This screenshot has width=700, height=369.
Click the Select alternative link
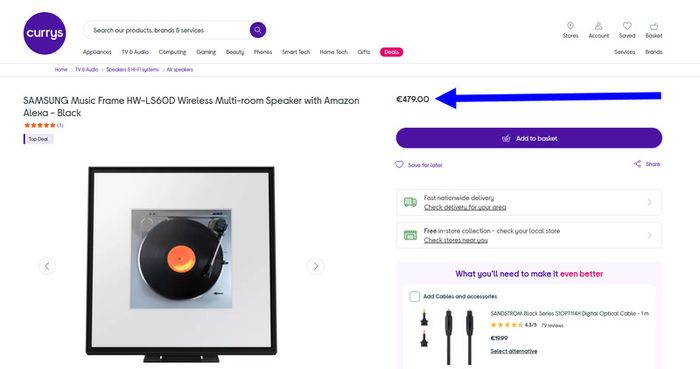tap(514, 351)
